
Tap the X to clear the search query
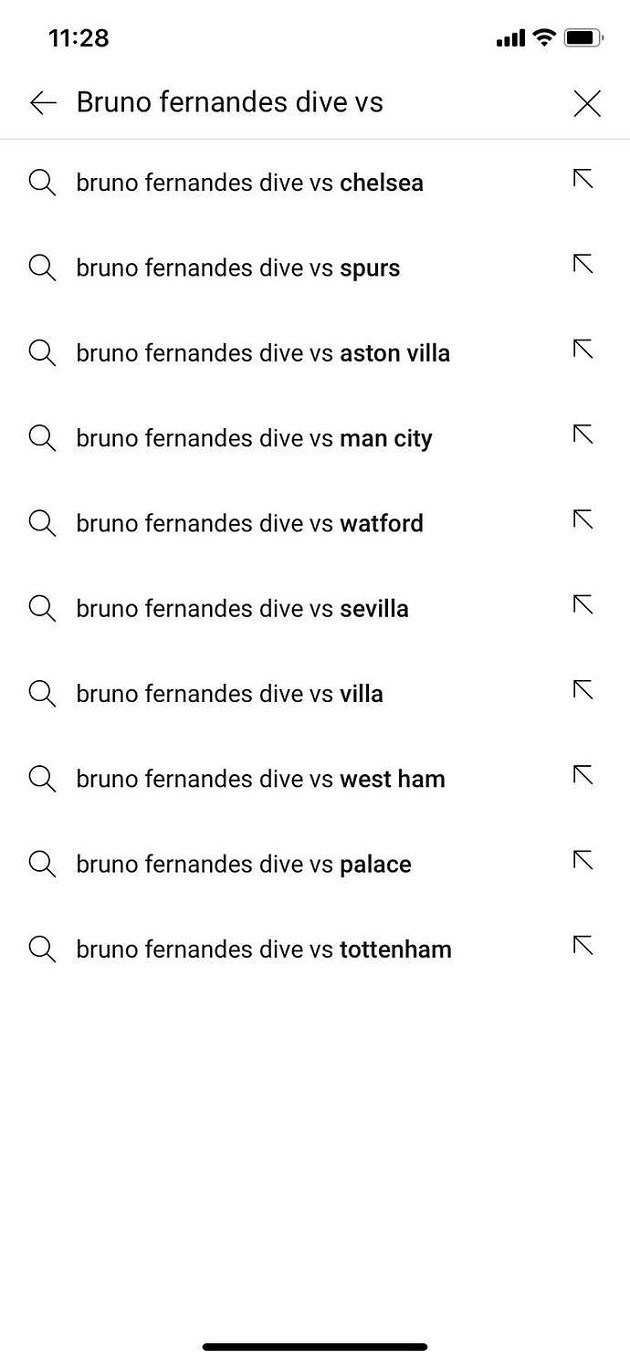(587, 102)
